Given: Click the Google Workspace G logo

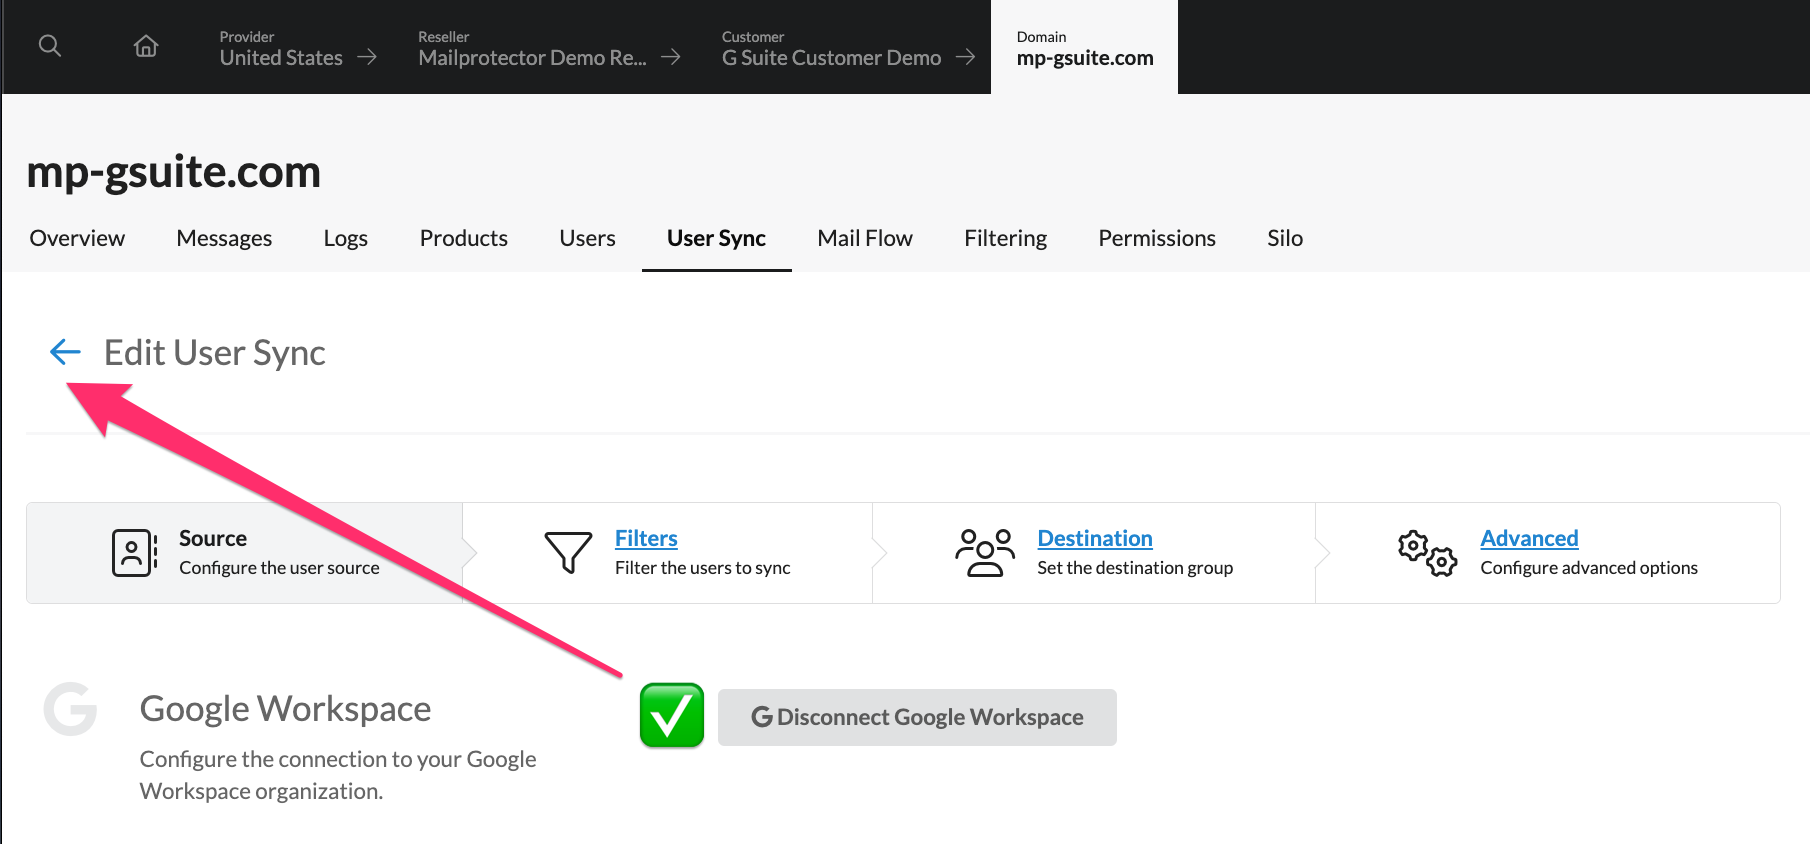Looking at the screenshot, I should pos(71,709).
